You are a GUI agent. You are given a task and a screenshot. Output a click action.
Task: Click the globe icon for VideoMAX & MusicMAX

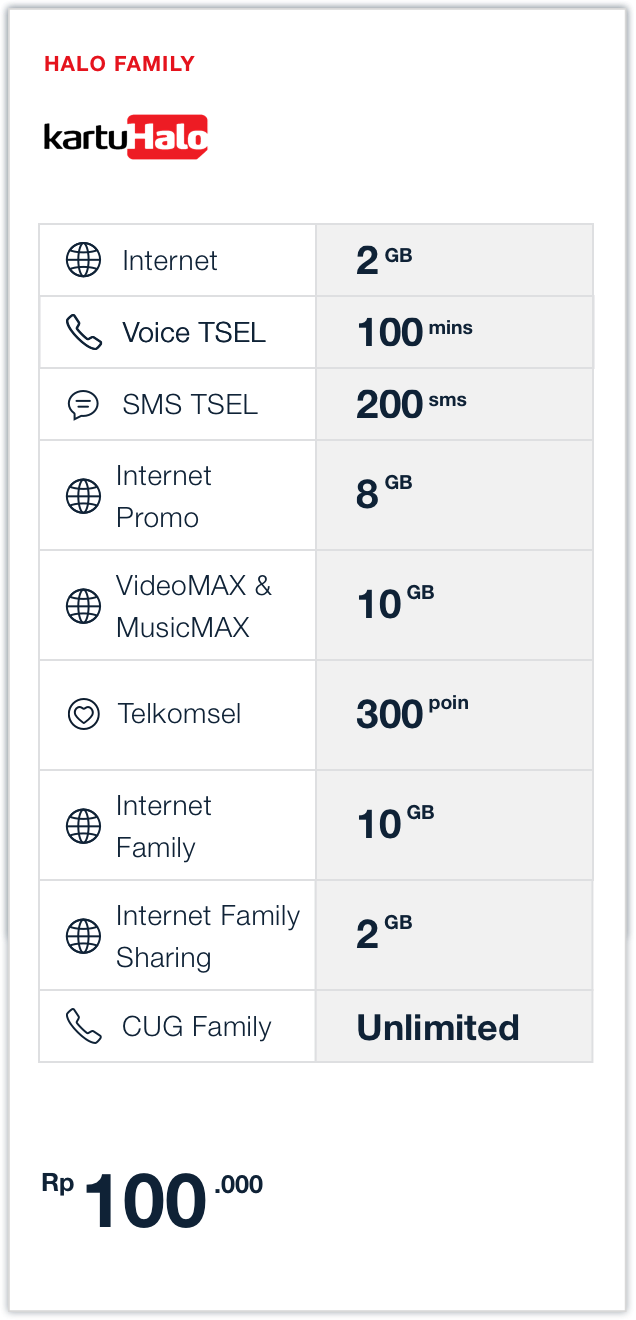point(84,606)
